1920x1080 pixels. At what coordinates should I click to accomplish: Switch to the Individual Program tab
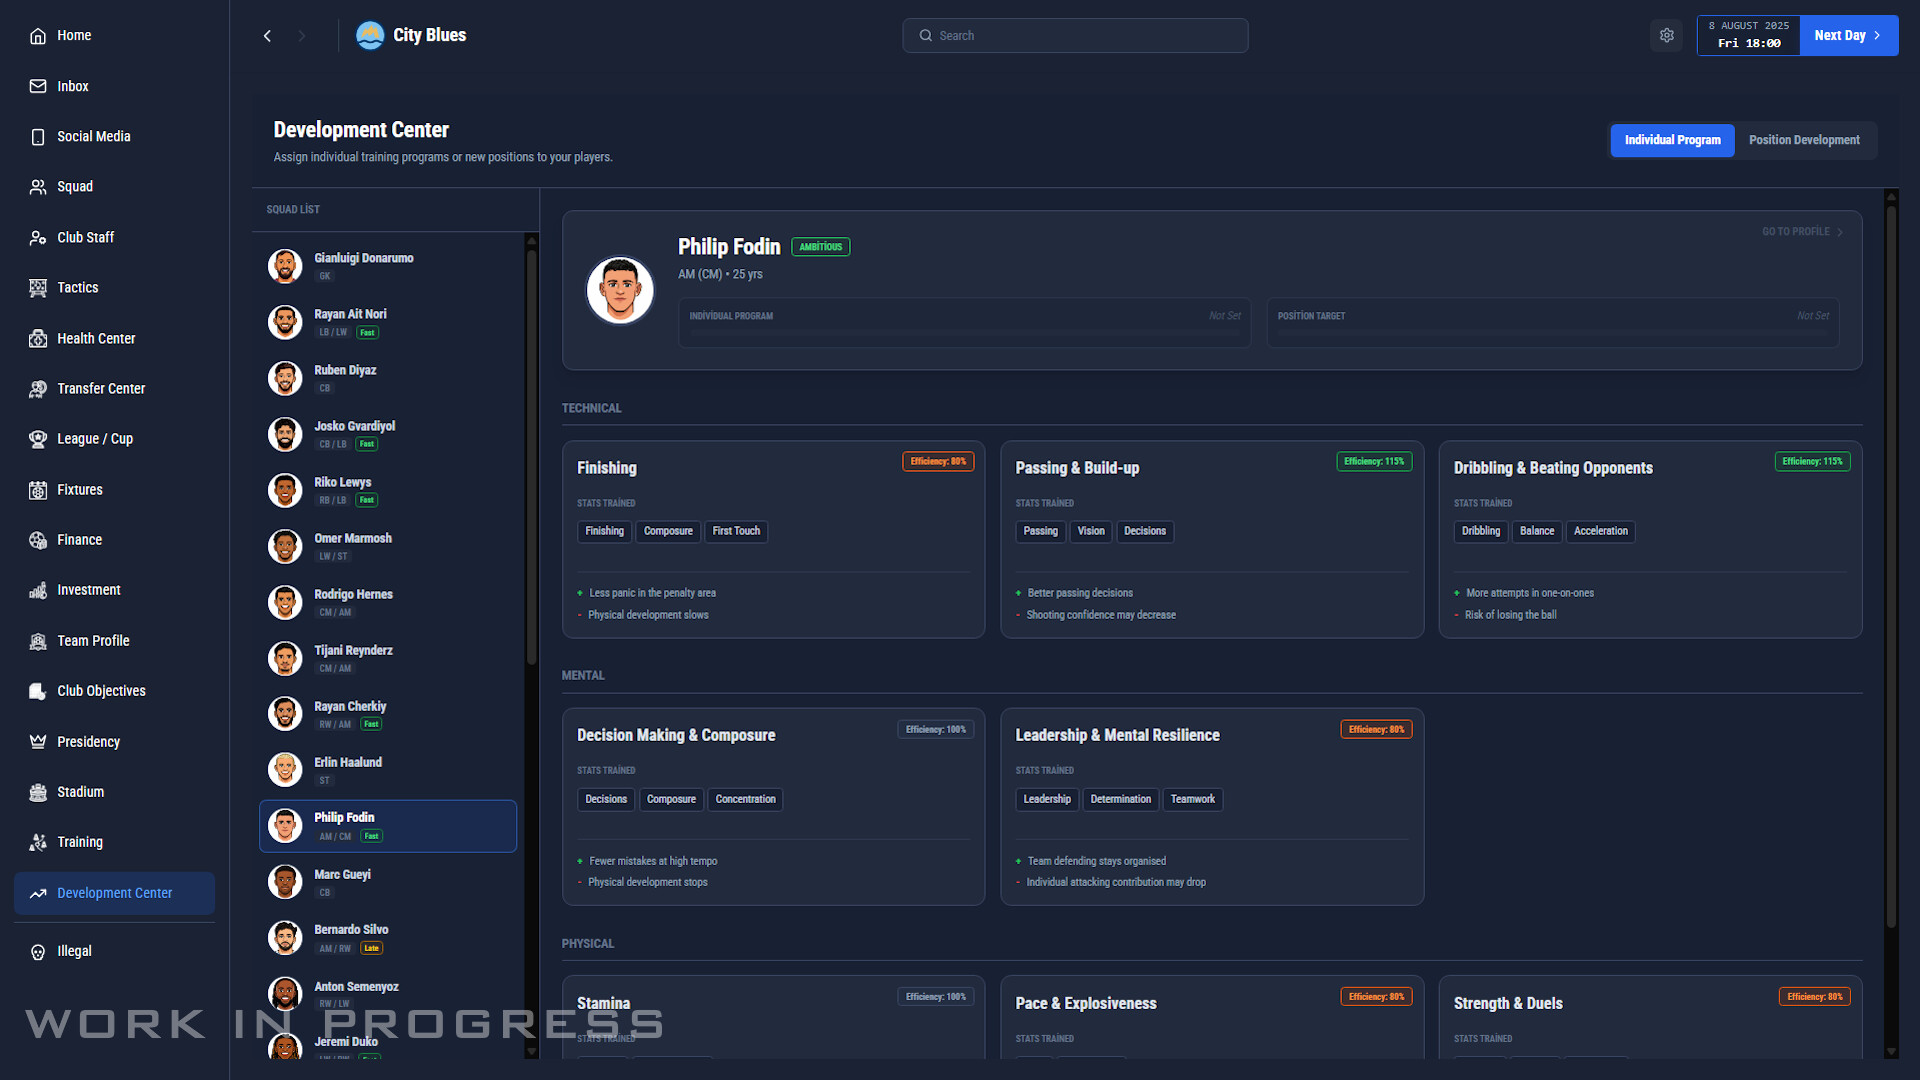pos(1672,140)
